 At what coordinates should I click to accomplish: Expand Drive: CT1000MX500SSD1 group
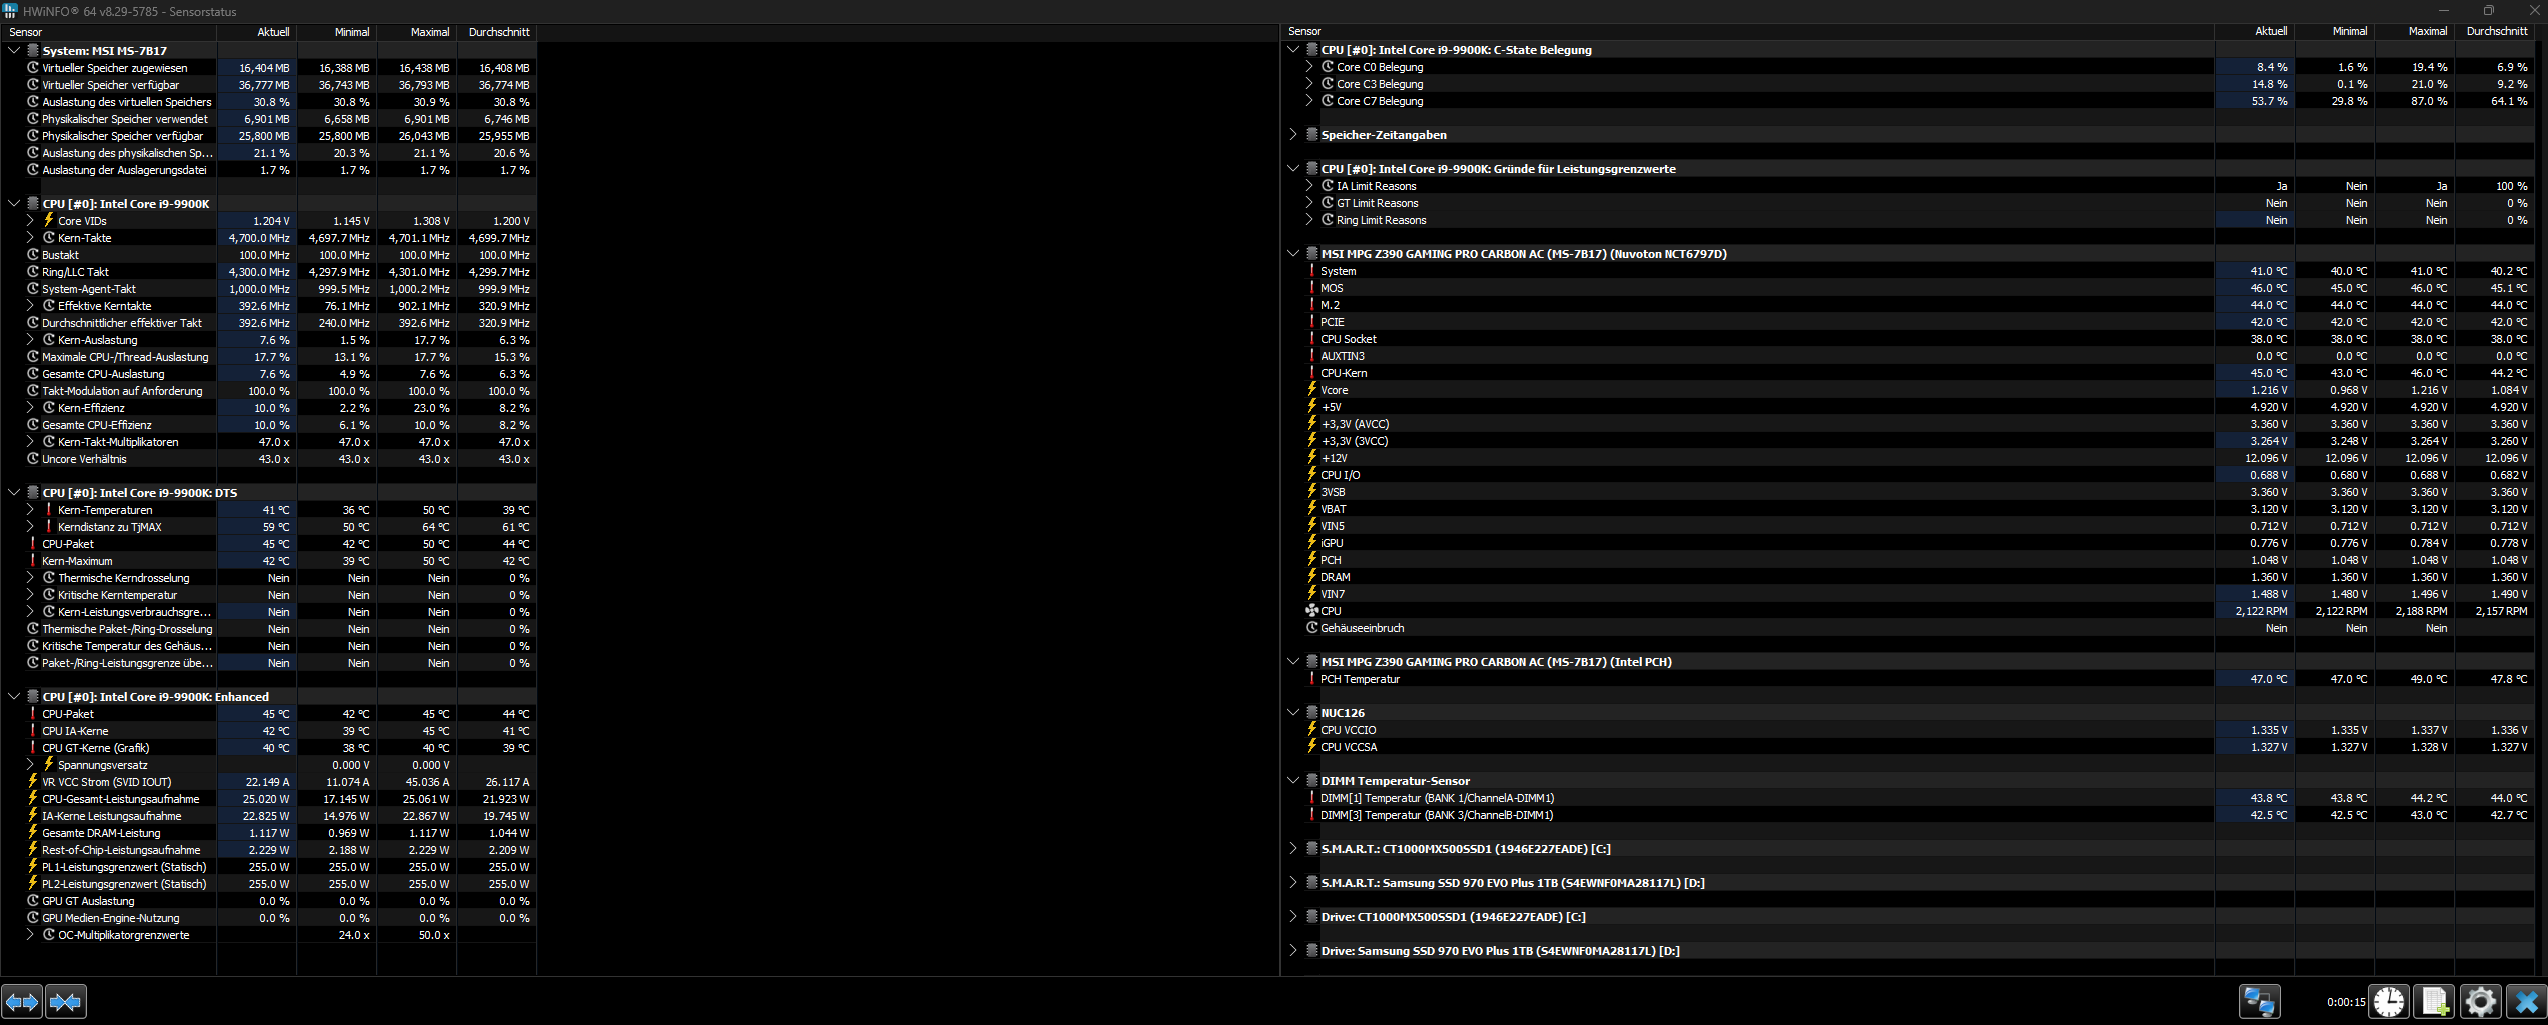tap(1293, 917)
